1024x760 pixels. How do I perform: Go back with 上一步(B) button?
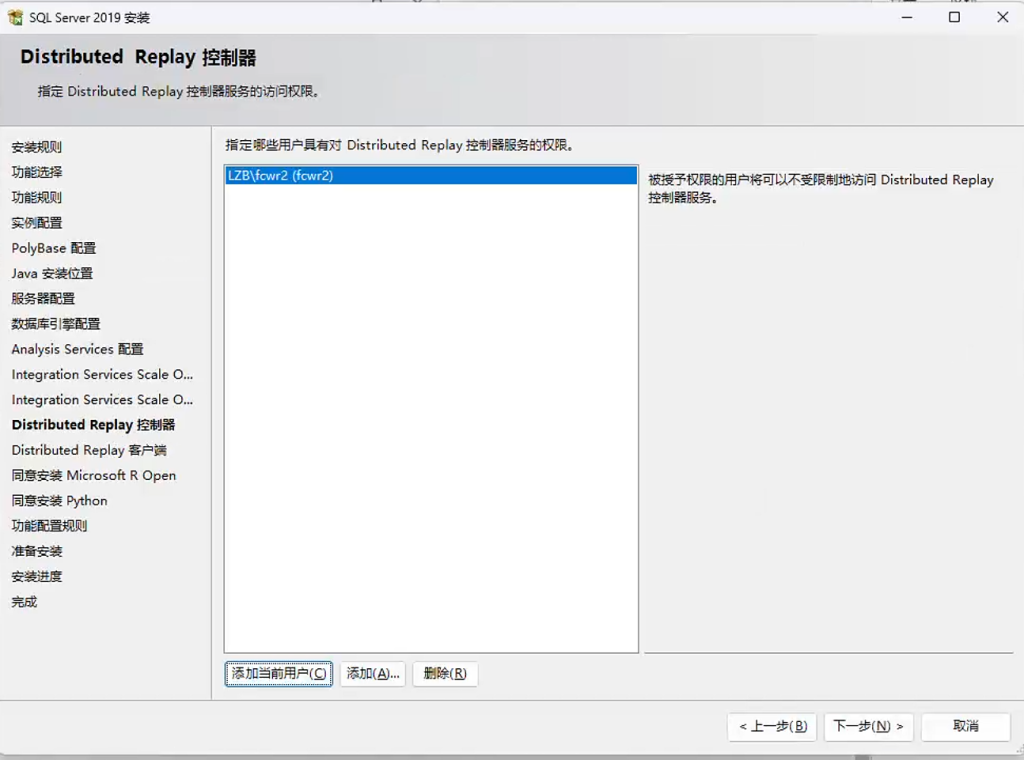coord(773,726)
